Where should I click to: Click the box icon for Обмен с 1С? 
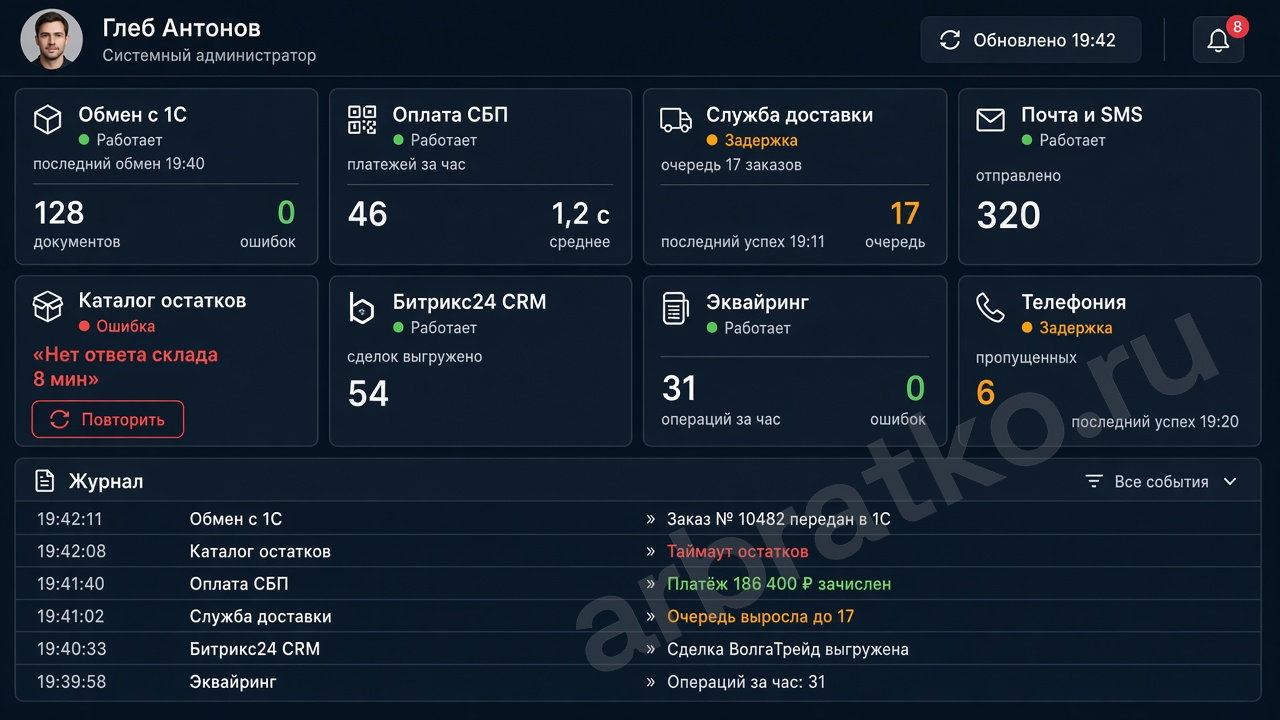(48, 120)
